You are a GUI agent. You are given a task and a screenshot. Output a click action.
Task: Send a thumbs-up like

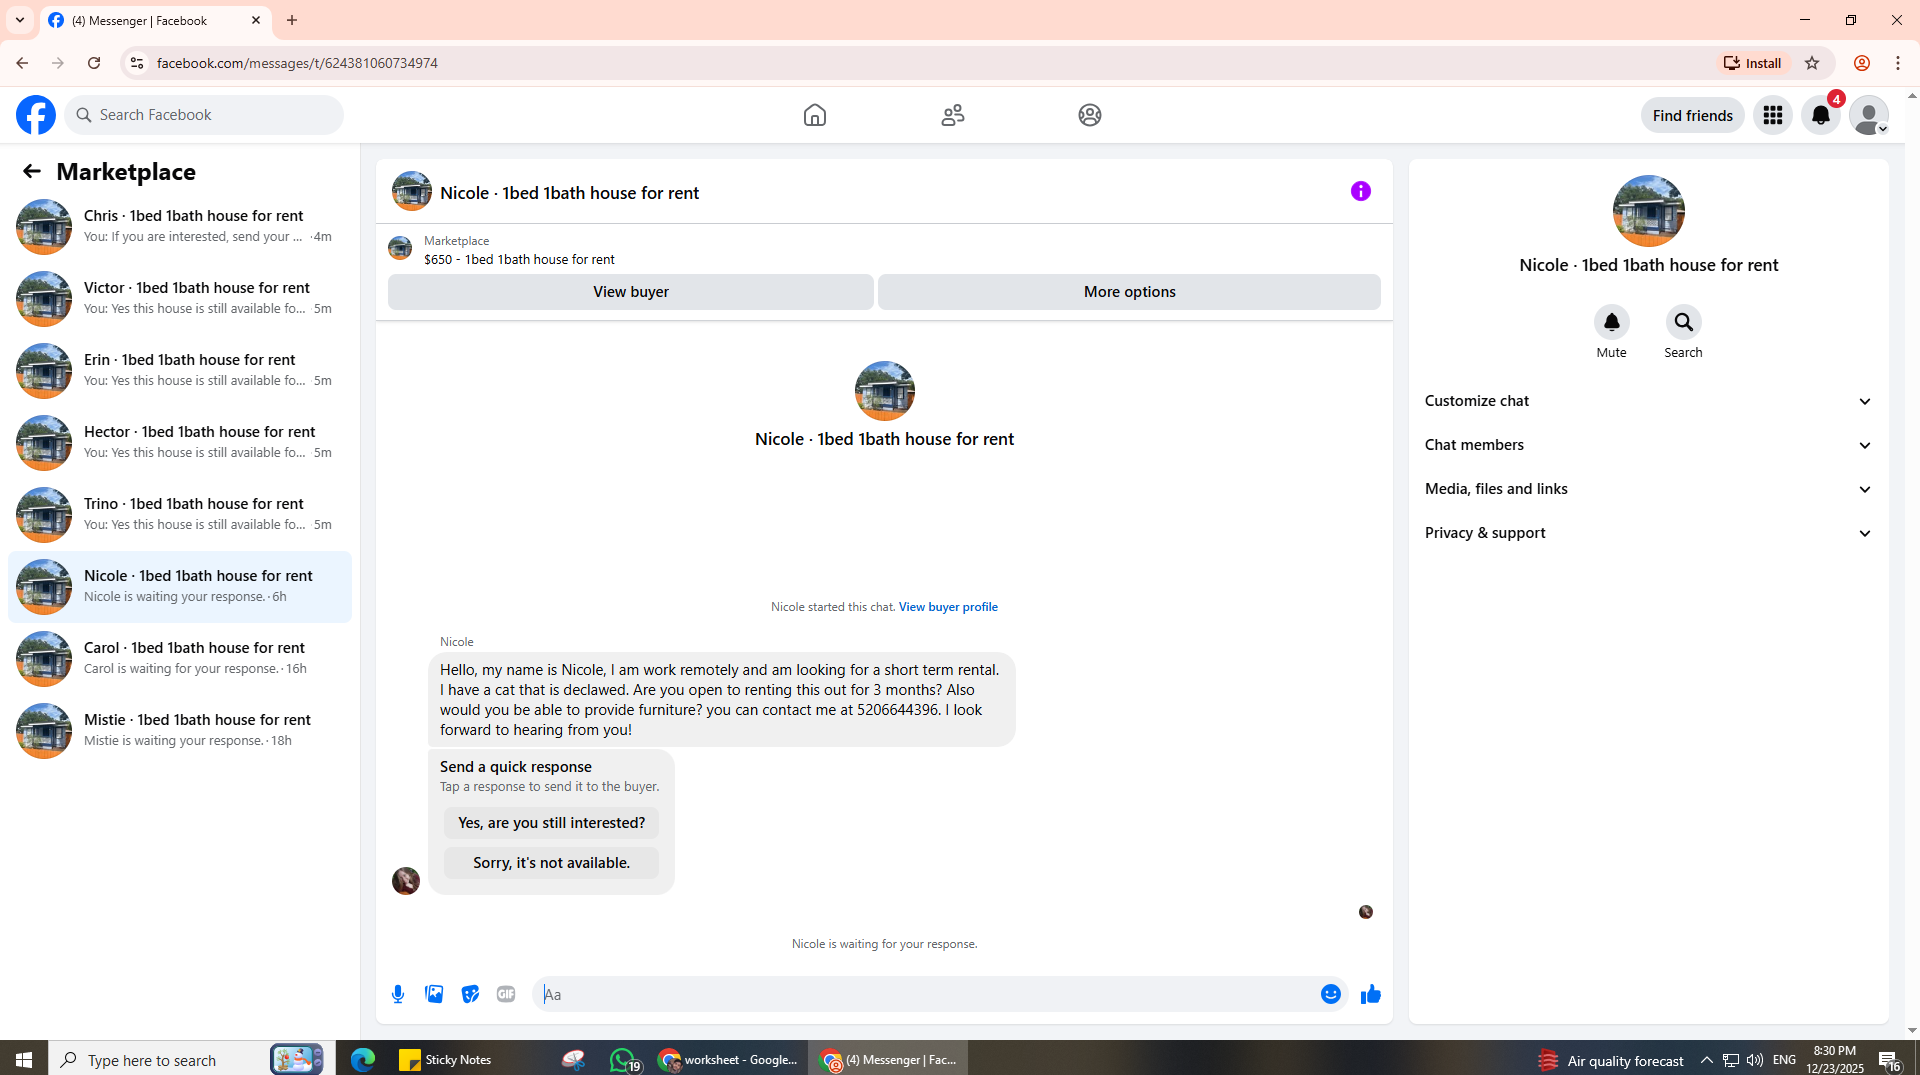(1371, 994)
